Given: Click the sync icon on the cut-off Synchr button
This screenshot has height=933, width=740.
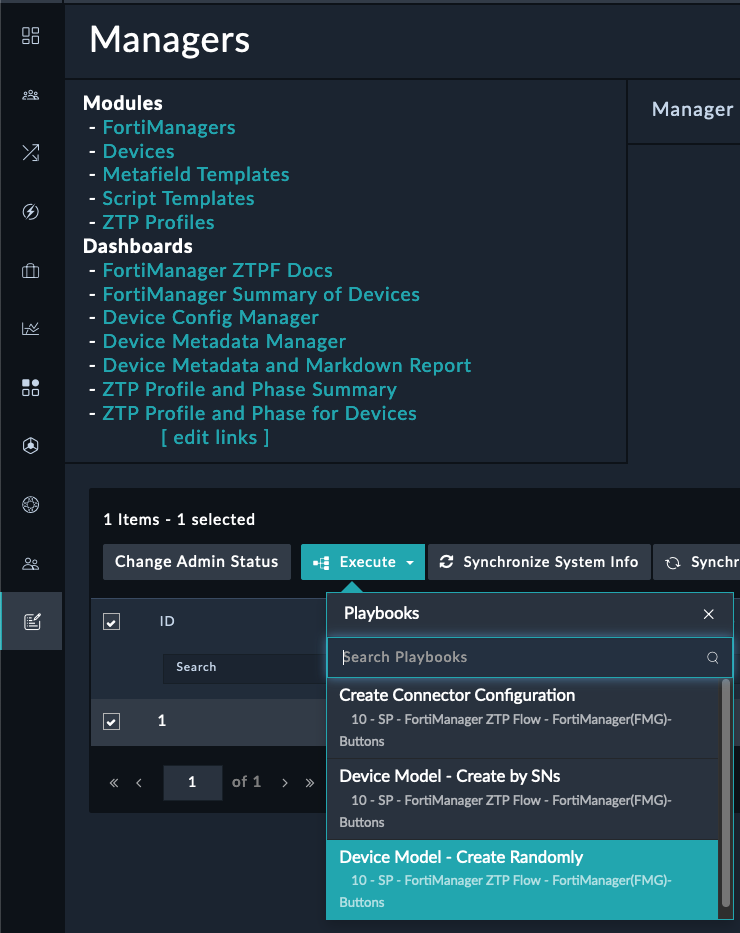Looking at the screenshot, I should (673, 563).
